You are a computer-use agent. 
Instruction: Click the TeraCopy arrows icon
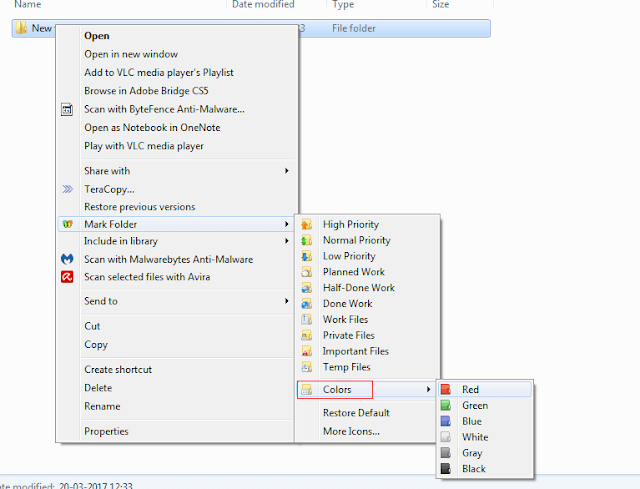coord(67,189)
